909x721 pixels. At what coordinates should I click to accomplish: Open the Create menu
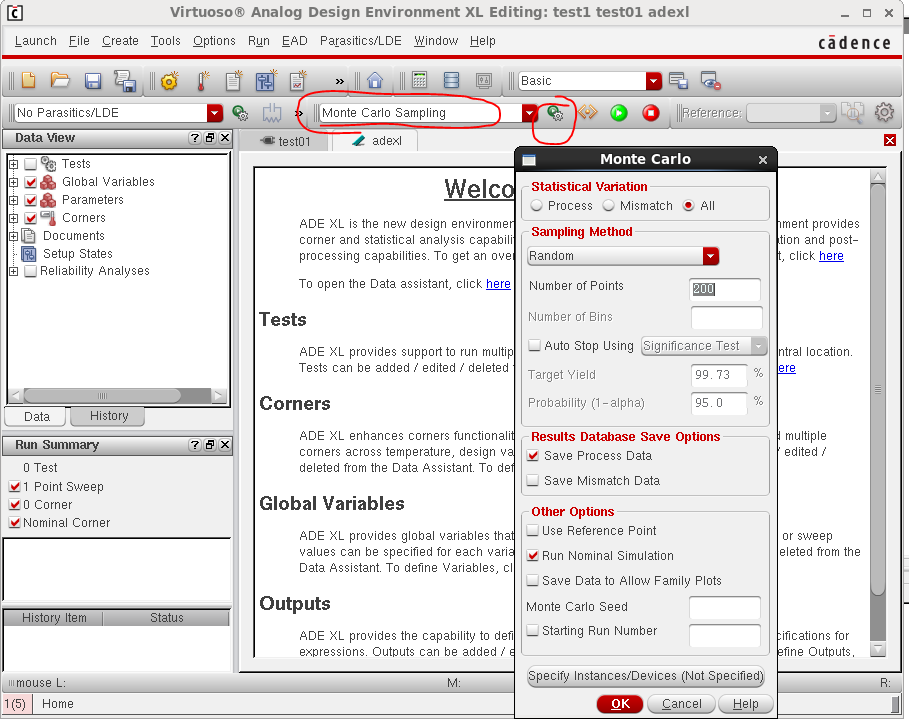[x=120, y=41]
